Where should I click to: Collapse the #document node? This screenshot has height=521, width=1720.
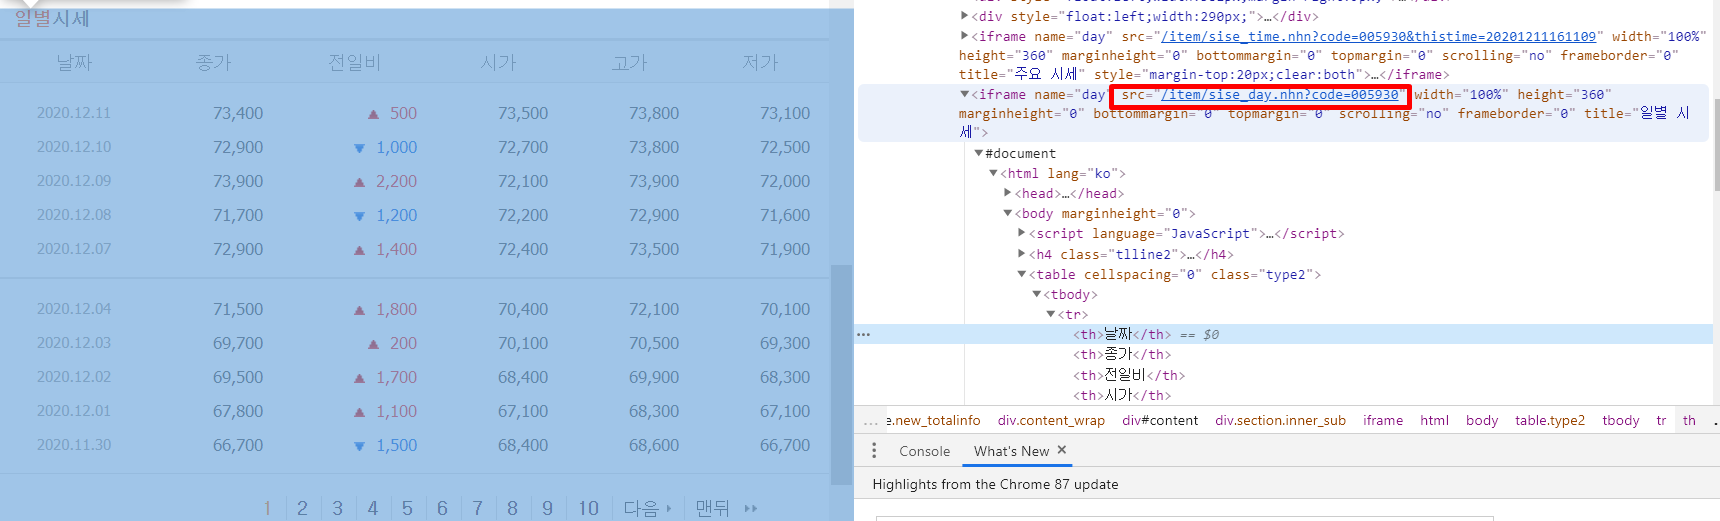[978, 153]
